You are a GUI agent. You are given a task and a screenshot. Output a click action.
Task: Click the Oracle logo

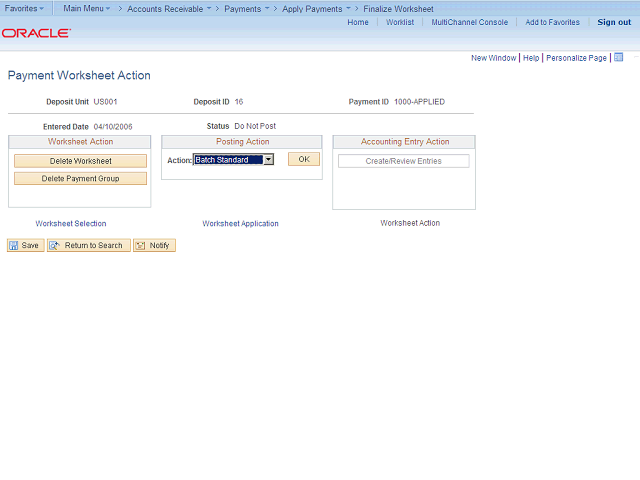point(36,33)
